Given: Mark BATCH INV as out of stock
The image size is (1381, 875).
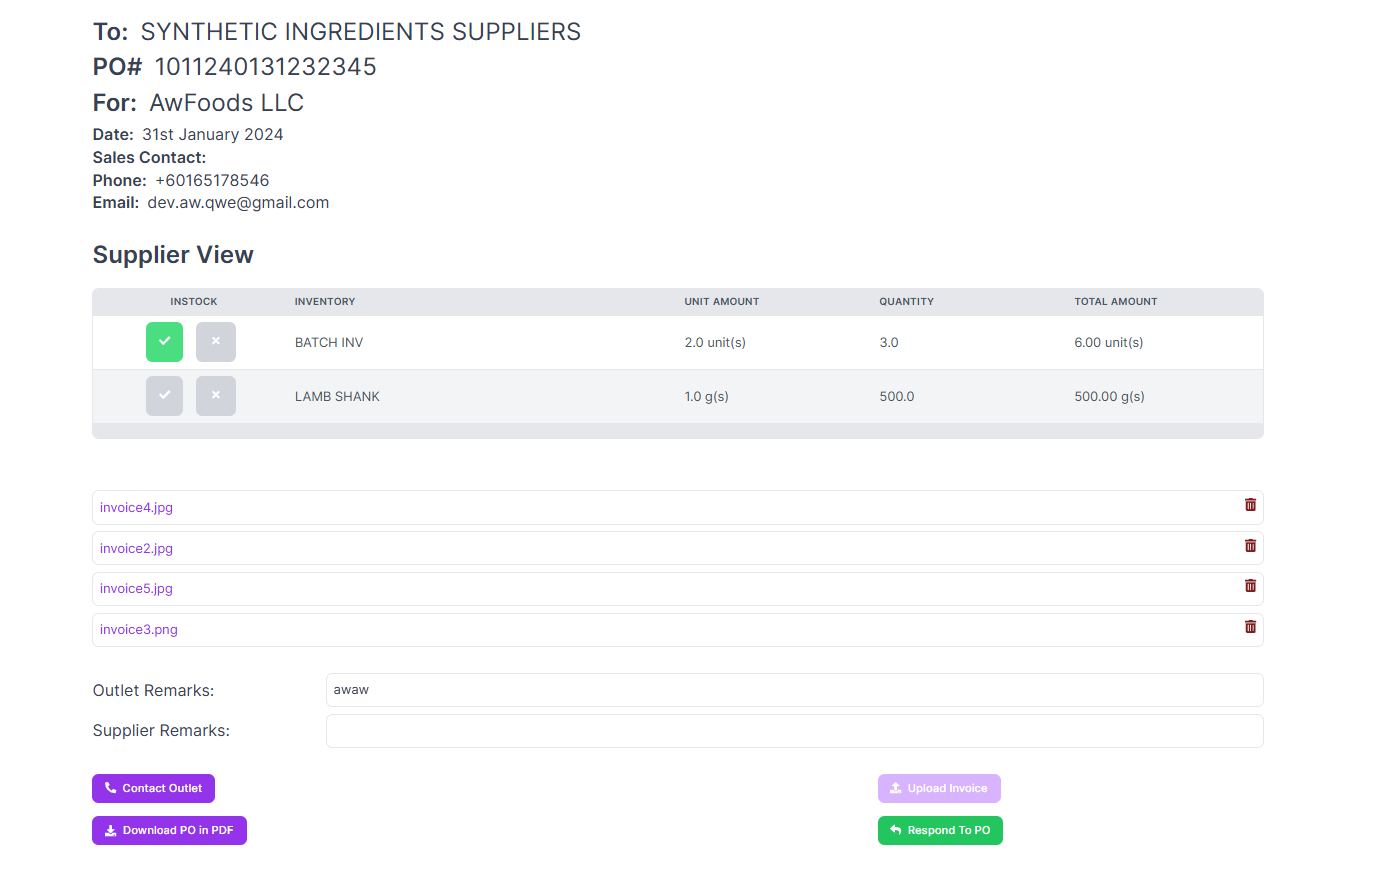Looking at the screenshot, I should 215,341.
